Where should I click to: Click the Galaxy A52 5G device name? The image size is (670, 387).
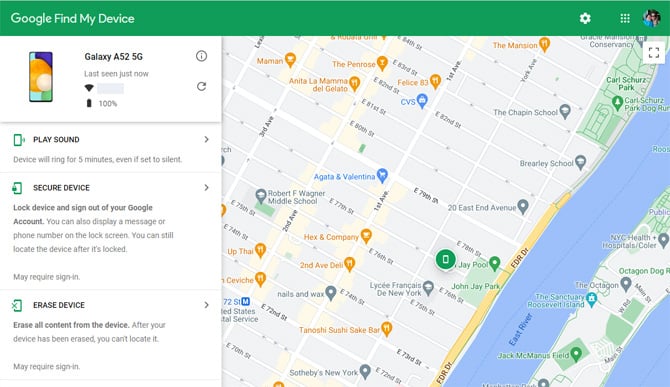(114, 56)
